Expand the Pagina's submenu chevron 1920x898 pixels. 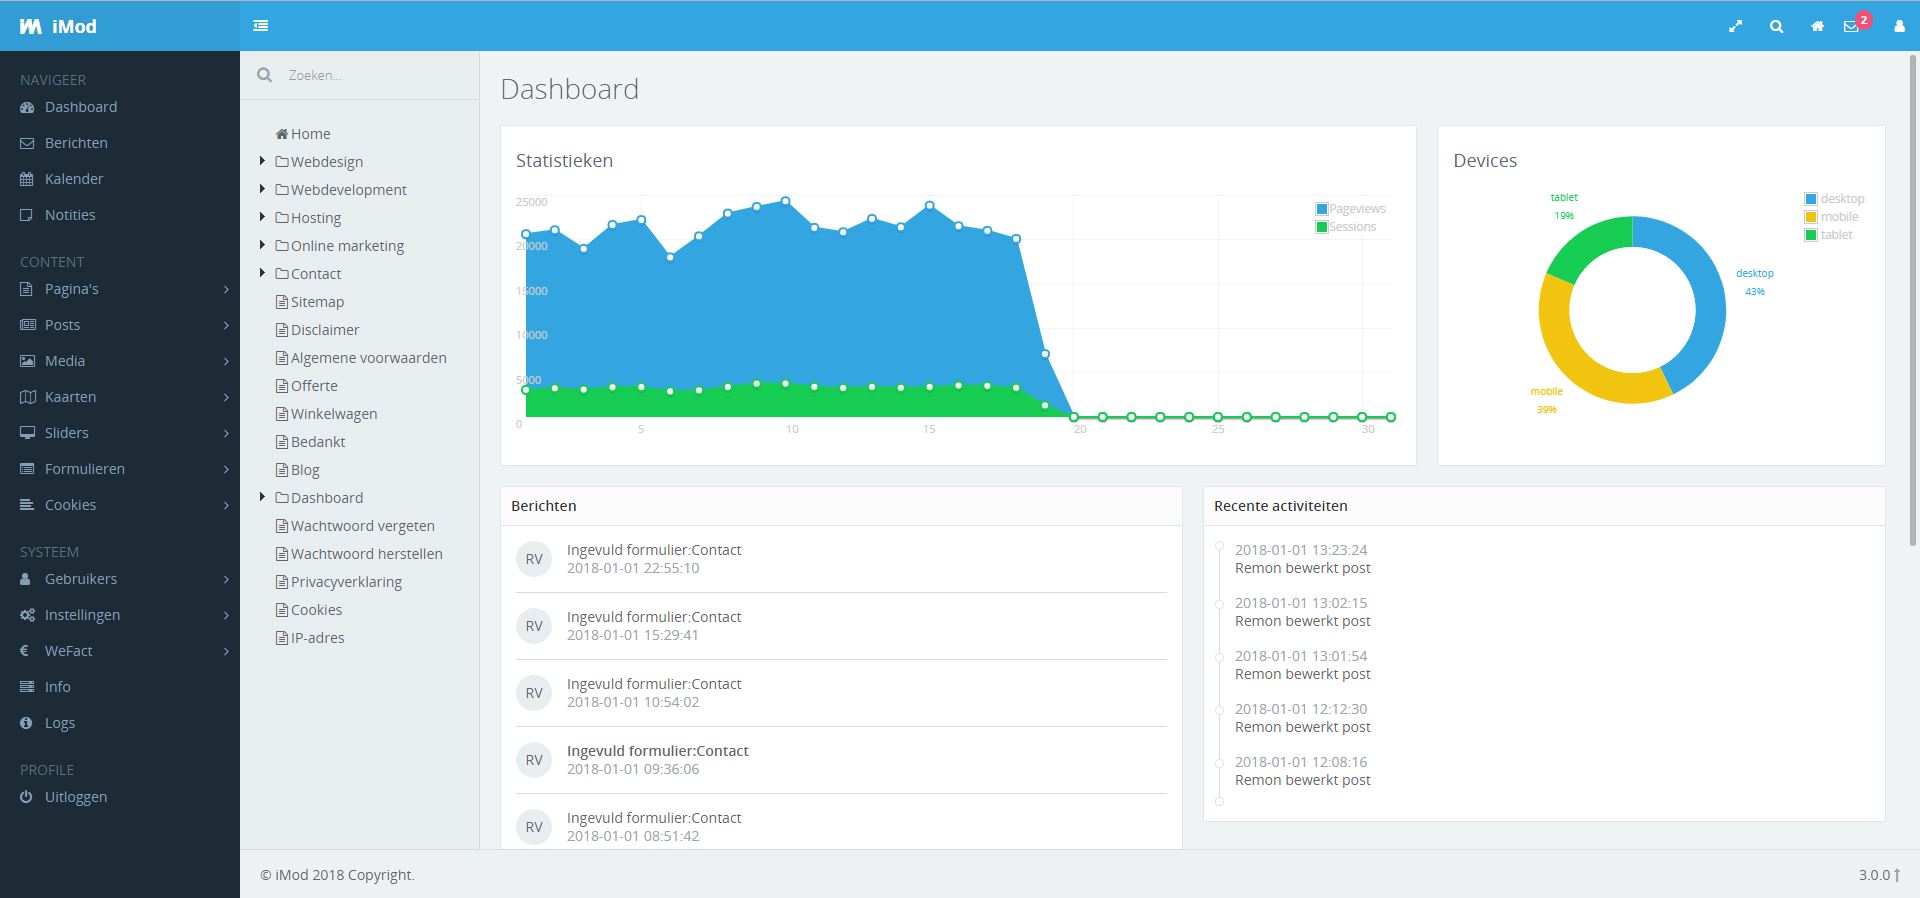tap(226, 290)
